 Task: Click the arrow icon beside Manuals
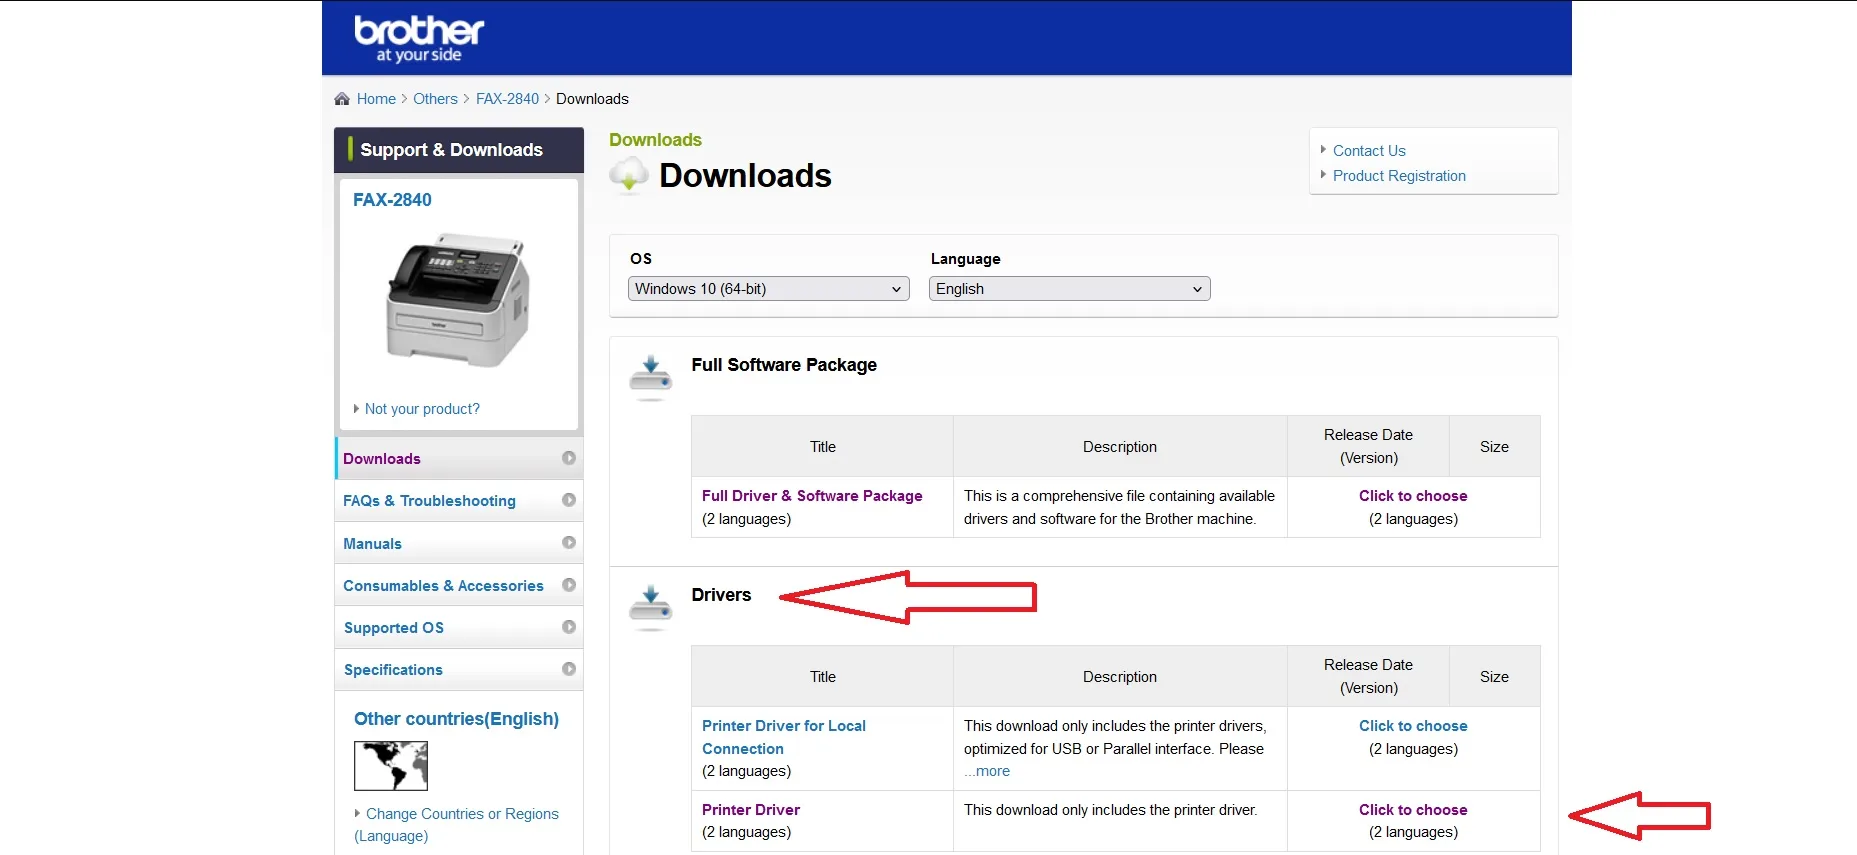click(x=569, y=543)
